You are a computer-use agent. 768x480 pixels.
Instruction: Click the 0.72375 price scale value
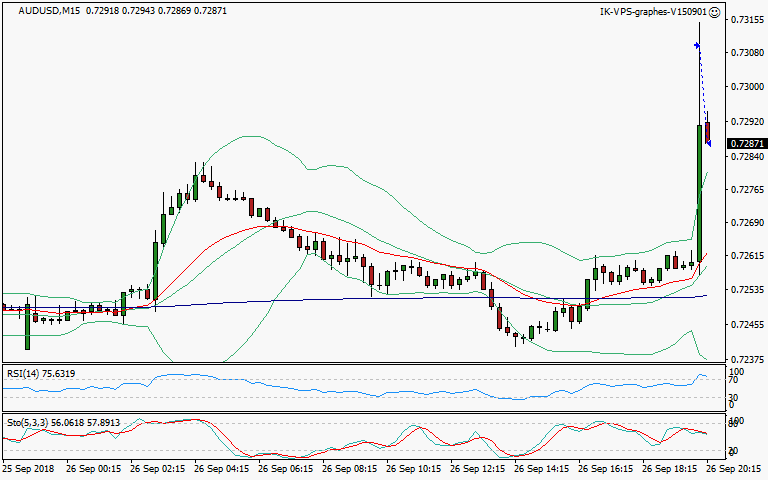tap(747, 360)
